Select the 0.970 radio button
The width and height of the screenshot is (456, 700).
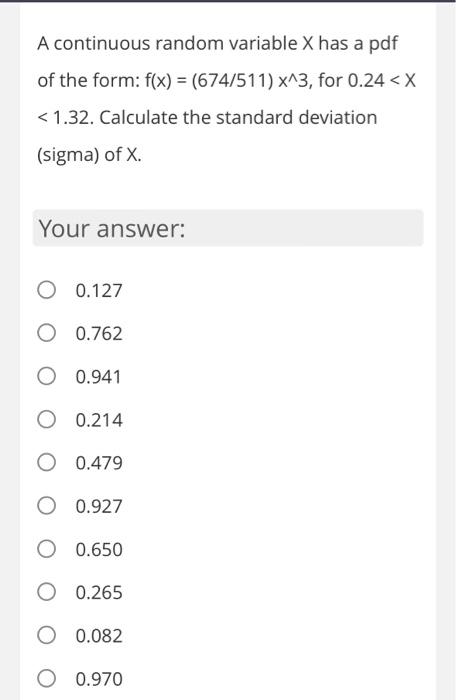[x=46, y=679]
